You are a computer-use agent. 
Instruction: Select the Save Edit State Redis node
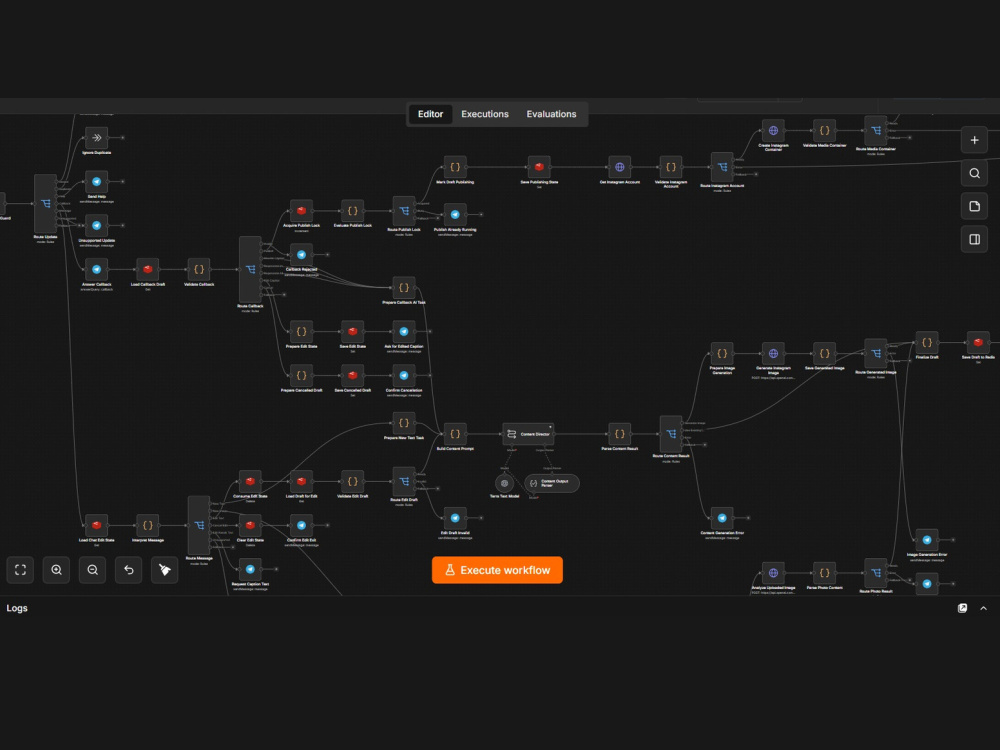353,332
